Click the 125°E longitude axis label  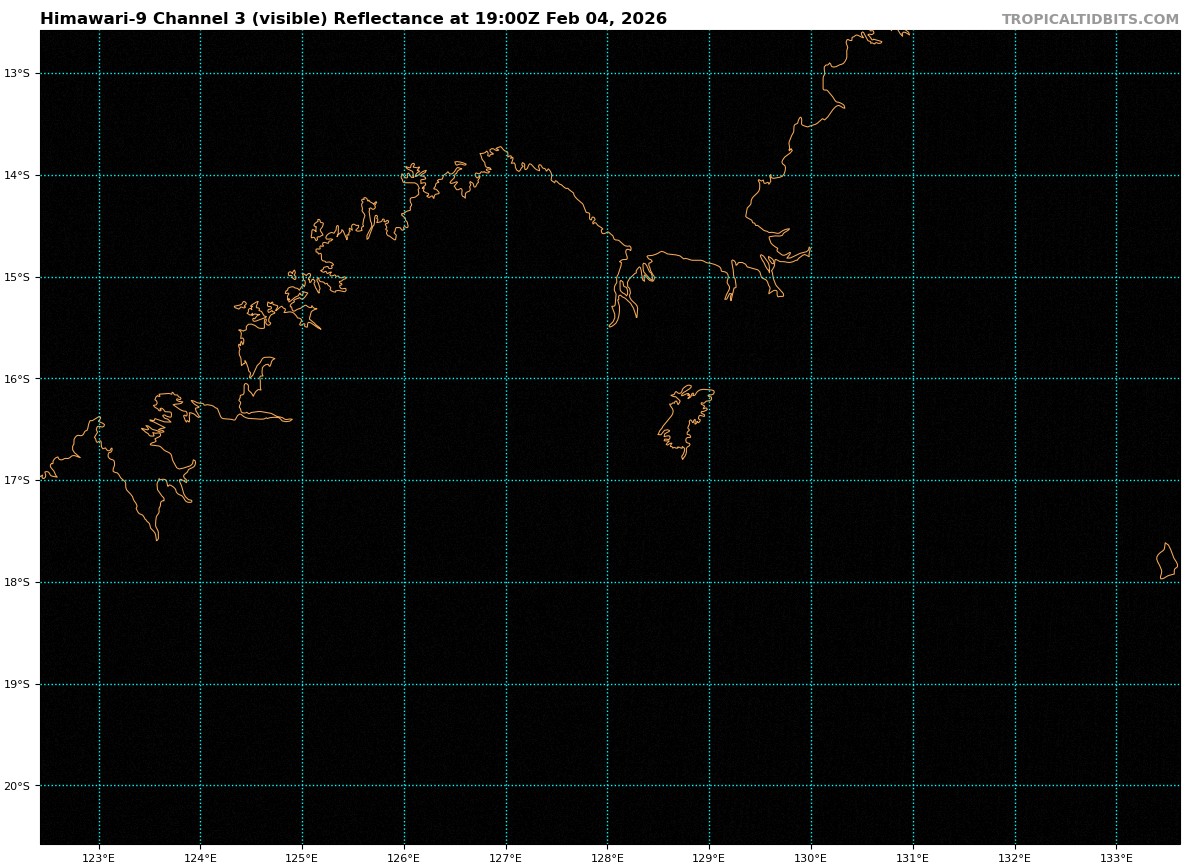(302, 857)
